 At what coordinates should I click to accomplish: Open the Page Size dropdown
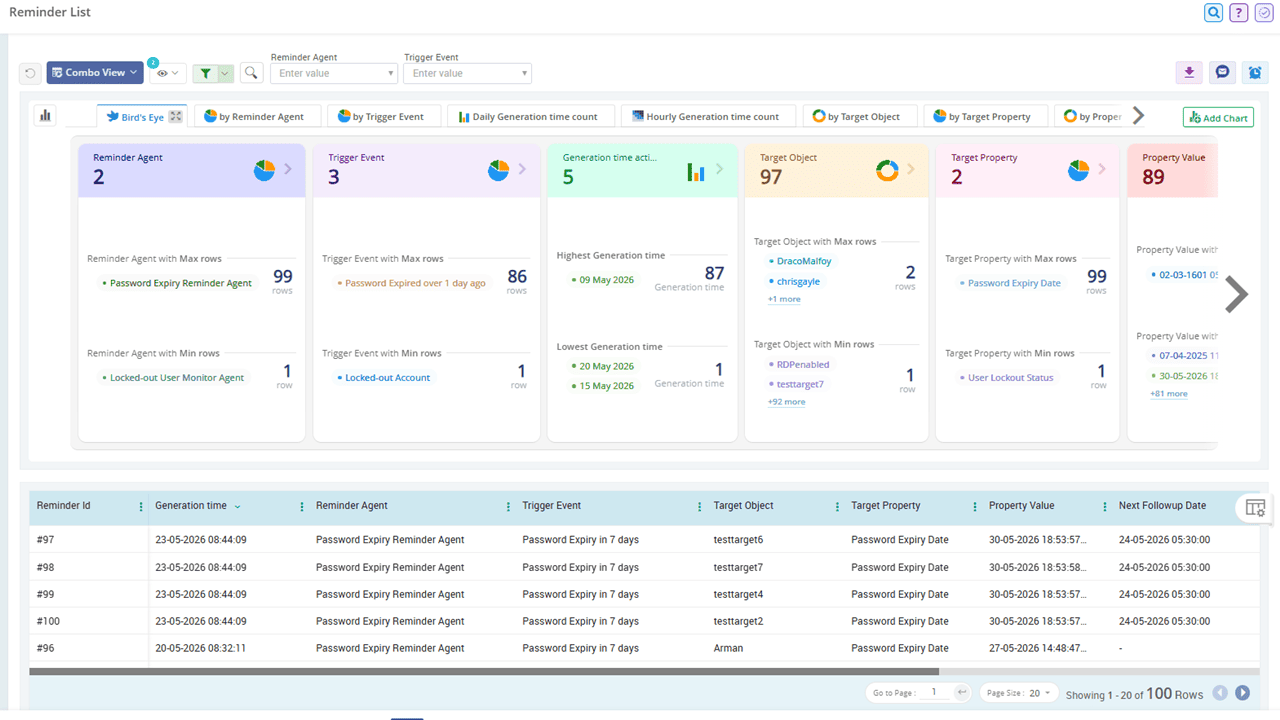[x=1017, y=692]
